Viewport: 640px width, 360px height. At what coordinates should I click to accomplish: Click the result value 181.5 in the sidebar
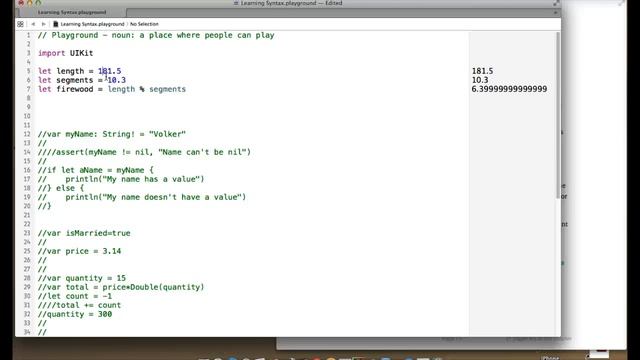tap(482, 71)
